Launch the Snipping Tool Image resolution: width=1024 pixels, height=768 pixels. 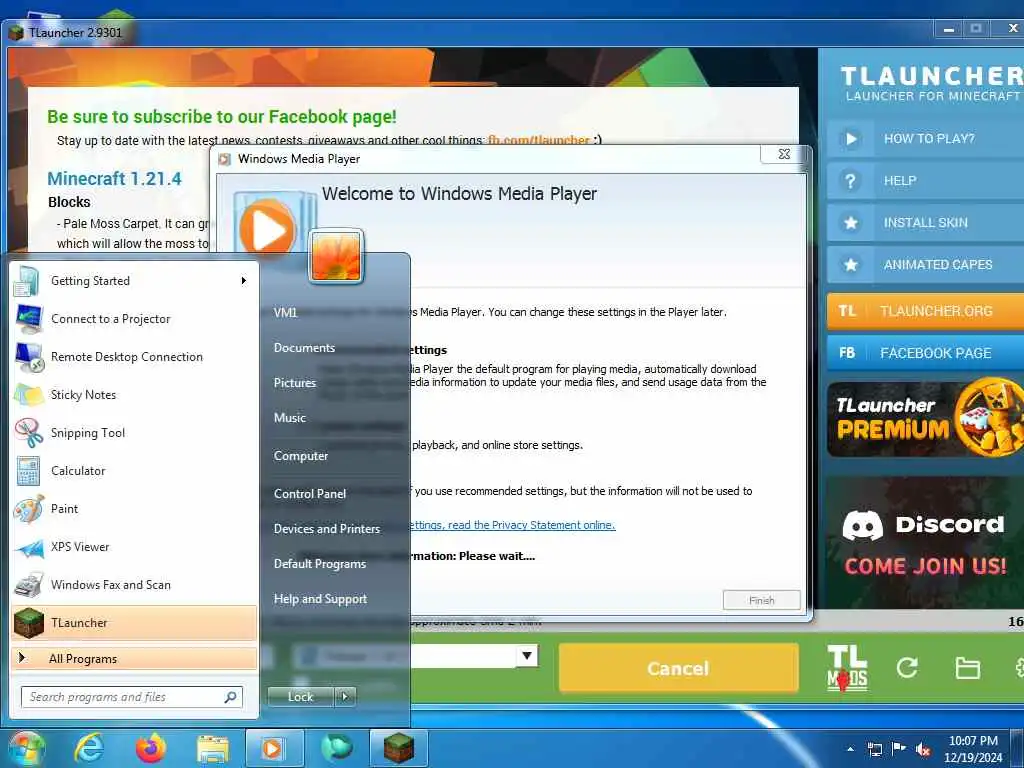pyautogui.click(x=134, y=432)
